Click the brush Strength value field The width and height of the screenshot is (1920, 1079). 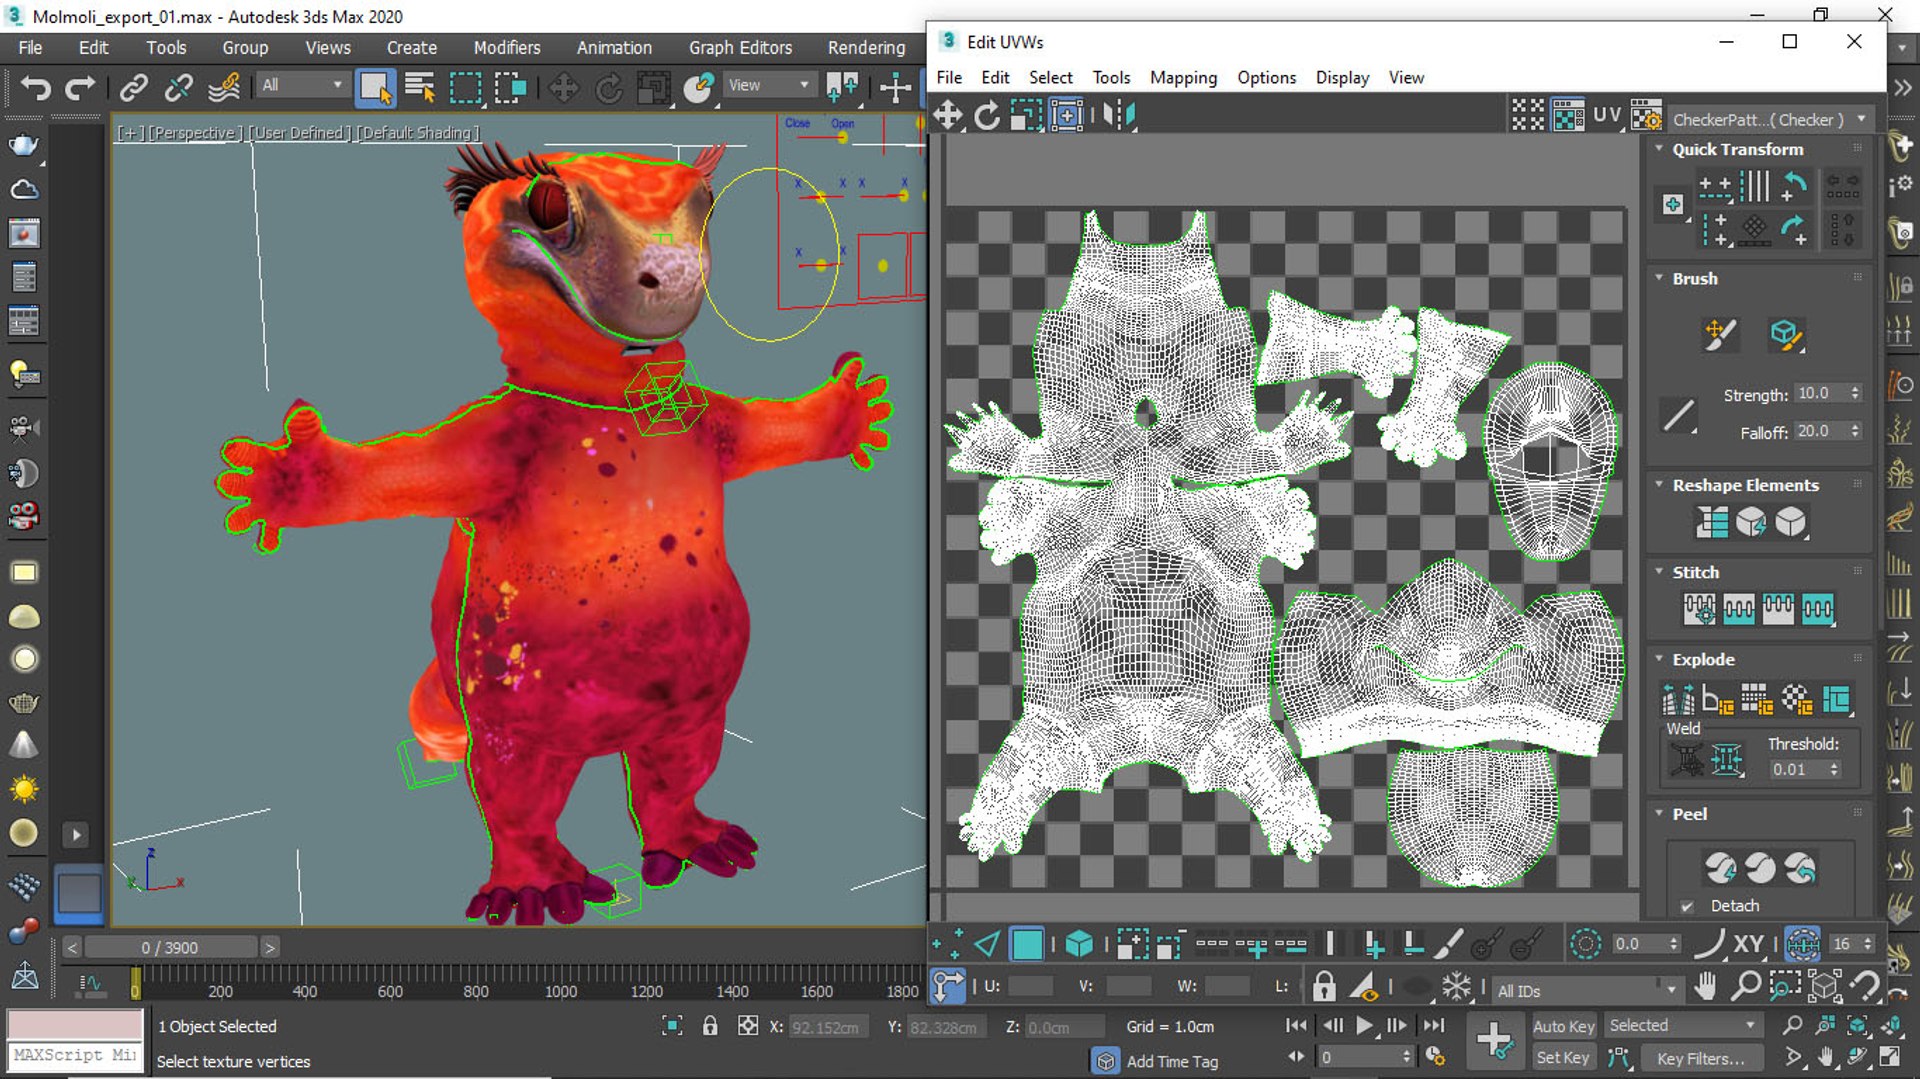(x=1819, y=394)
